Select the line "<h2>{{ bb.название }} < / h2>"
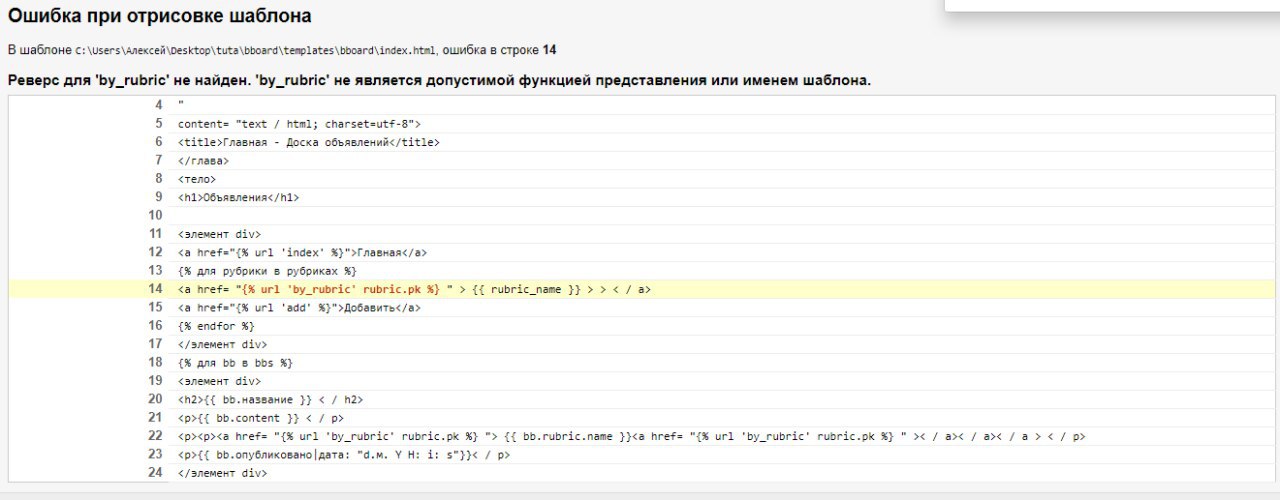 coord(270,399)
